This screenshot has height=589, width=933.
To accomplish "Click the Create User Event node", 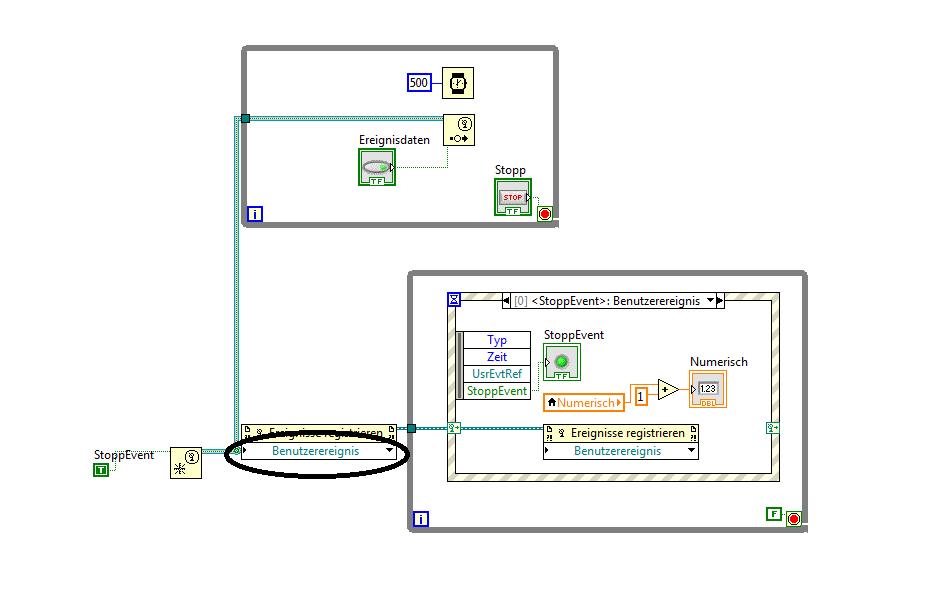I will [x=186, y=463].
